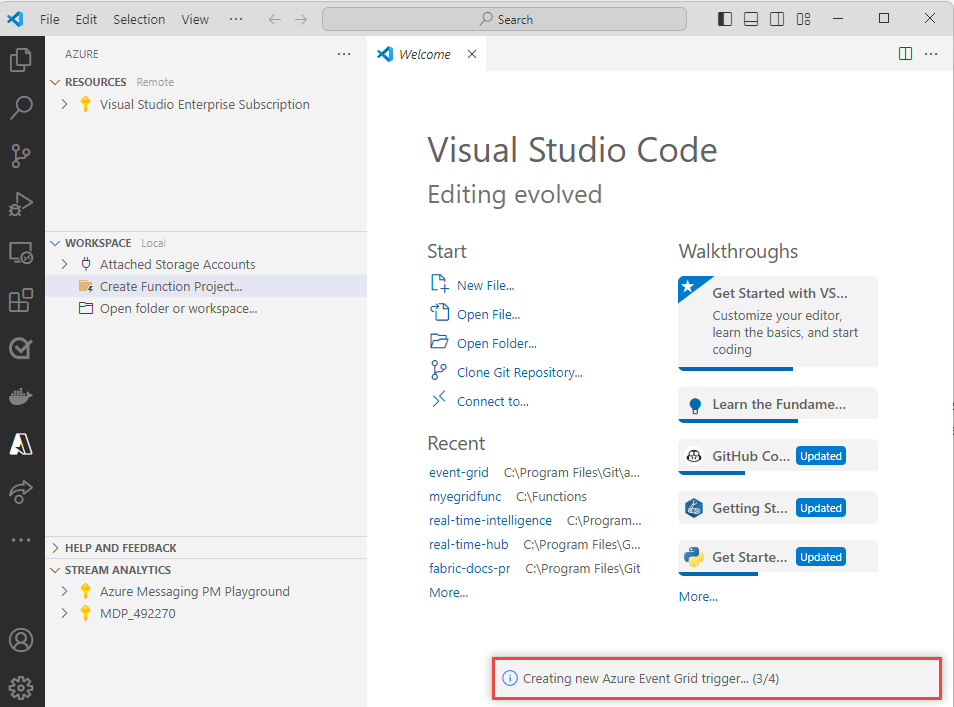Open the Run and Debug view
Viewport: 954px width, 707px height.
tap(21, 204)
